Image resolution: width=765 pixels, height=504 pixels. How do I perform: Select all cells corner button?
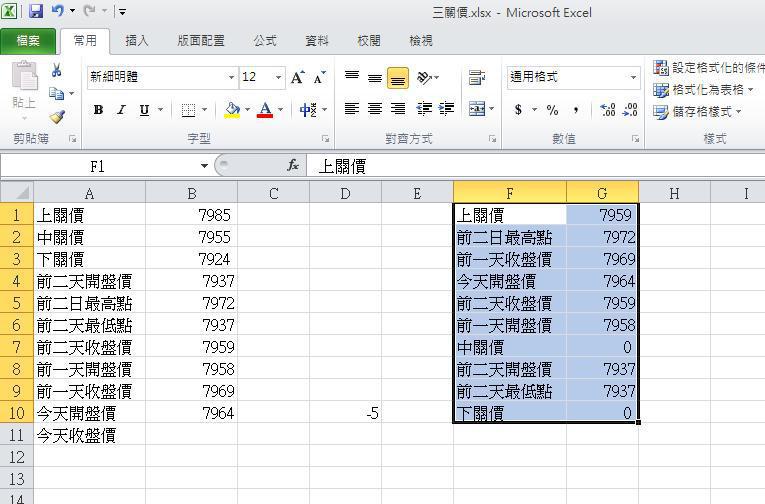pyautogui.click(x=17, y=193)
